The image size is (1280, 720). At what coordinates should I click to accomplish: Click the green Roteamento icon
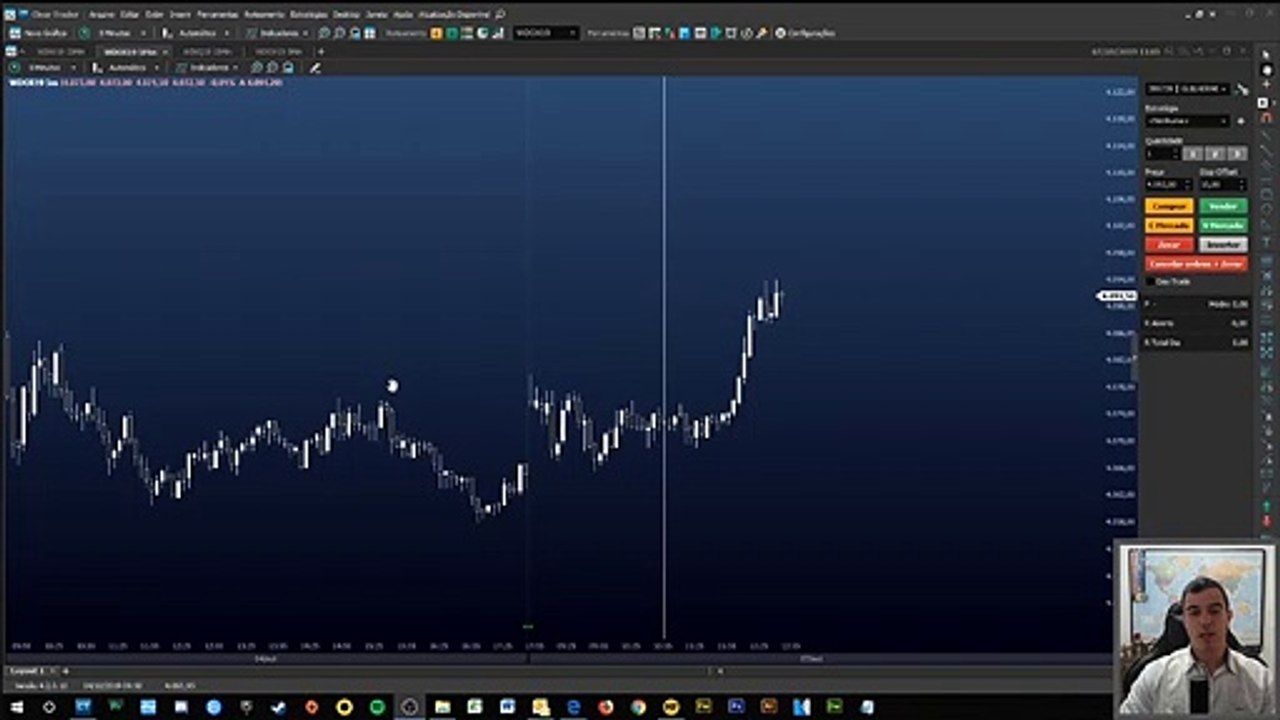[452, 33]
